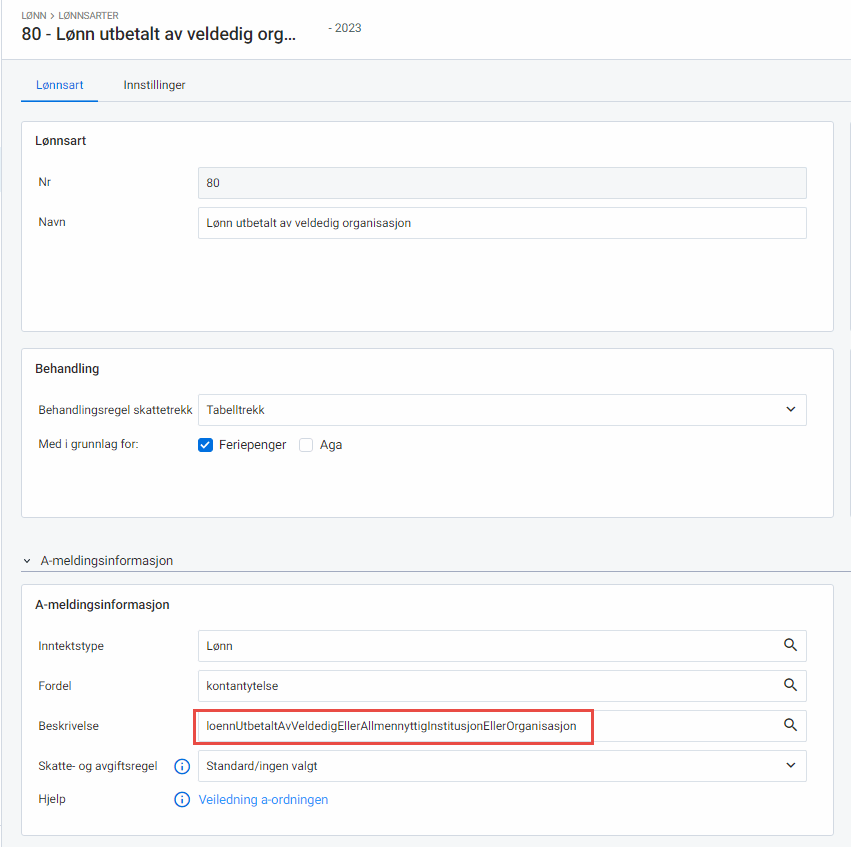Toggle Feriepenger in grunnlag settings
The width and height of the screenshot is (851, 847).
pos(205,444)
